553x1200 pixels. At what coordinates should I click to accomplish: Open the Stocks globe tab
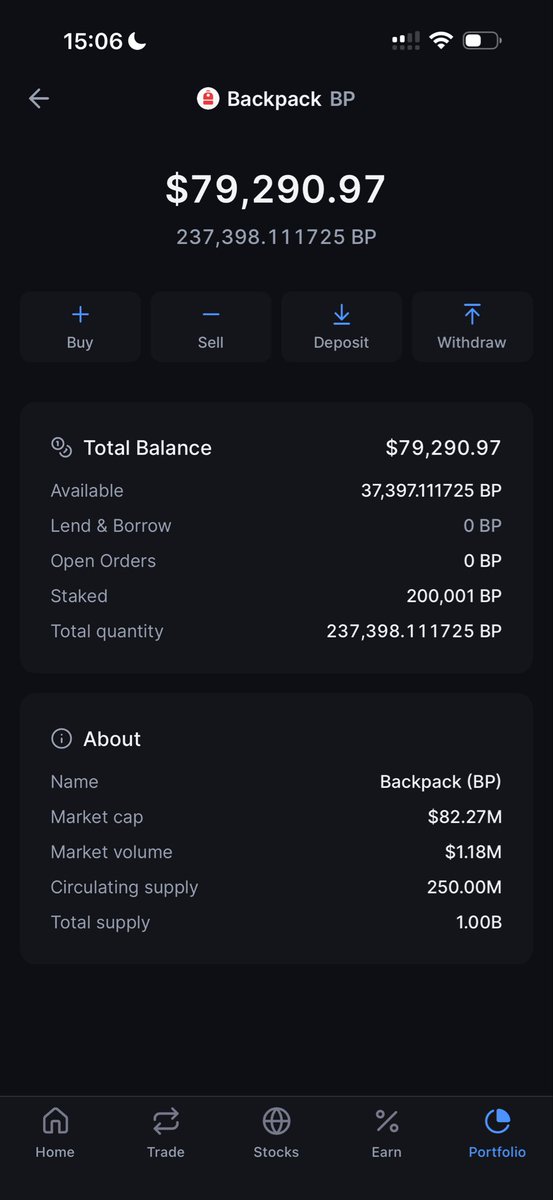[276, 1132]
